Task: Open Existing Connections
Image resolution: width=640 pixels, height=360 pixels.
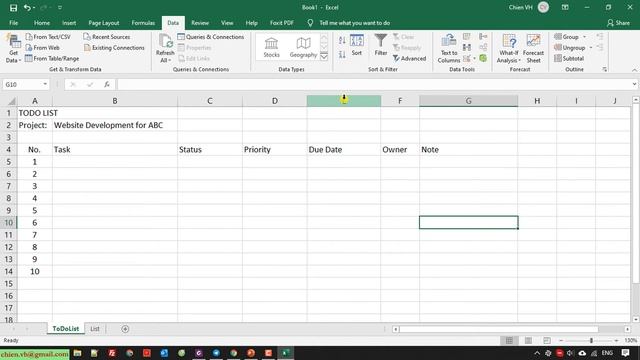Action: [114, 48]
